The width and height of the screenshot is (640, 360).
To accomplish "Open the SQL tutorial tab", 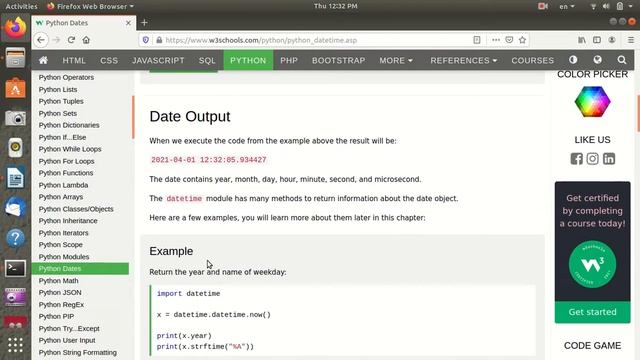I will click(207, 60).
